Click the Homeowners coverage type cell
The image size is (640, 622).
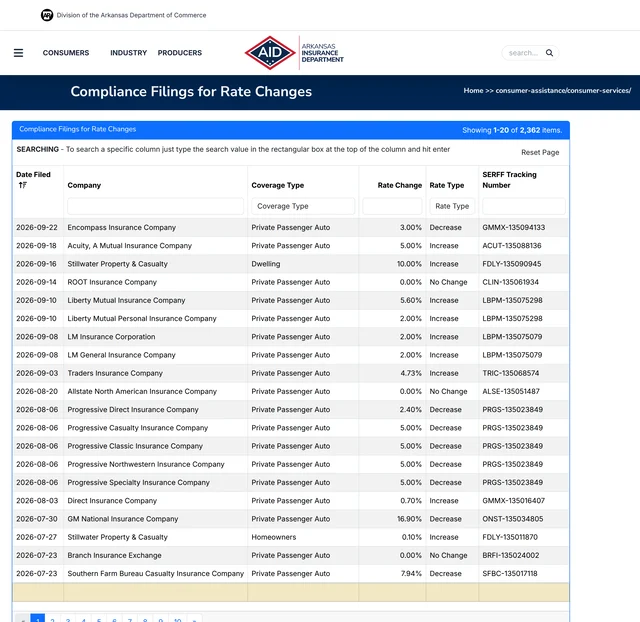pyautogui.click(x=273, y=537)
